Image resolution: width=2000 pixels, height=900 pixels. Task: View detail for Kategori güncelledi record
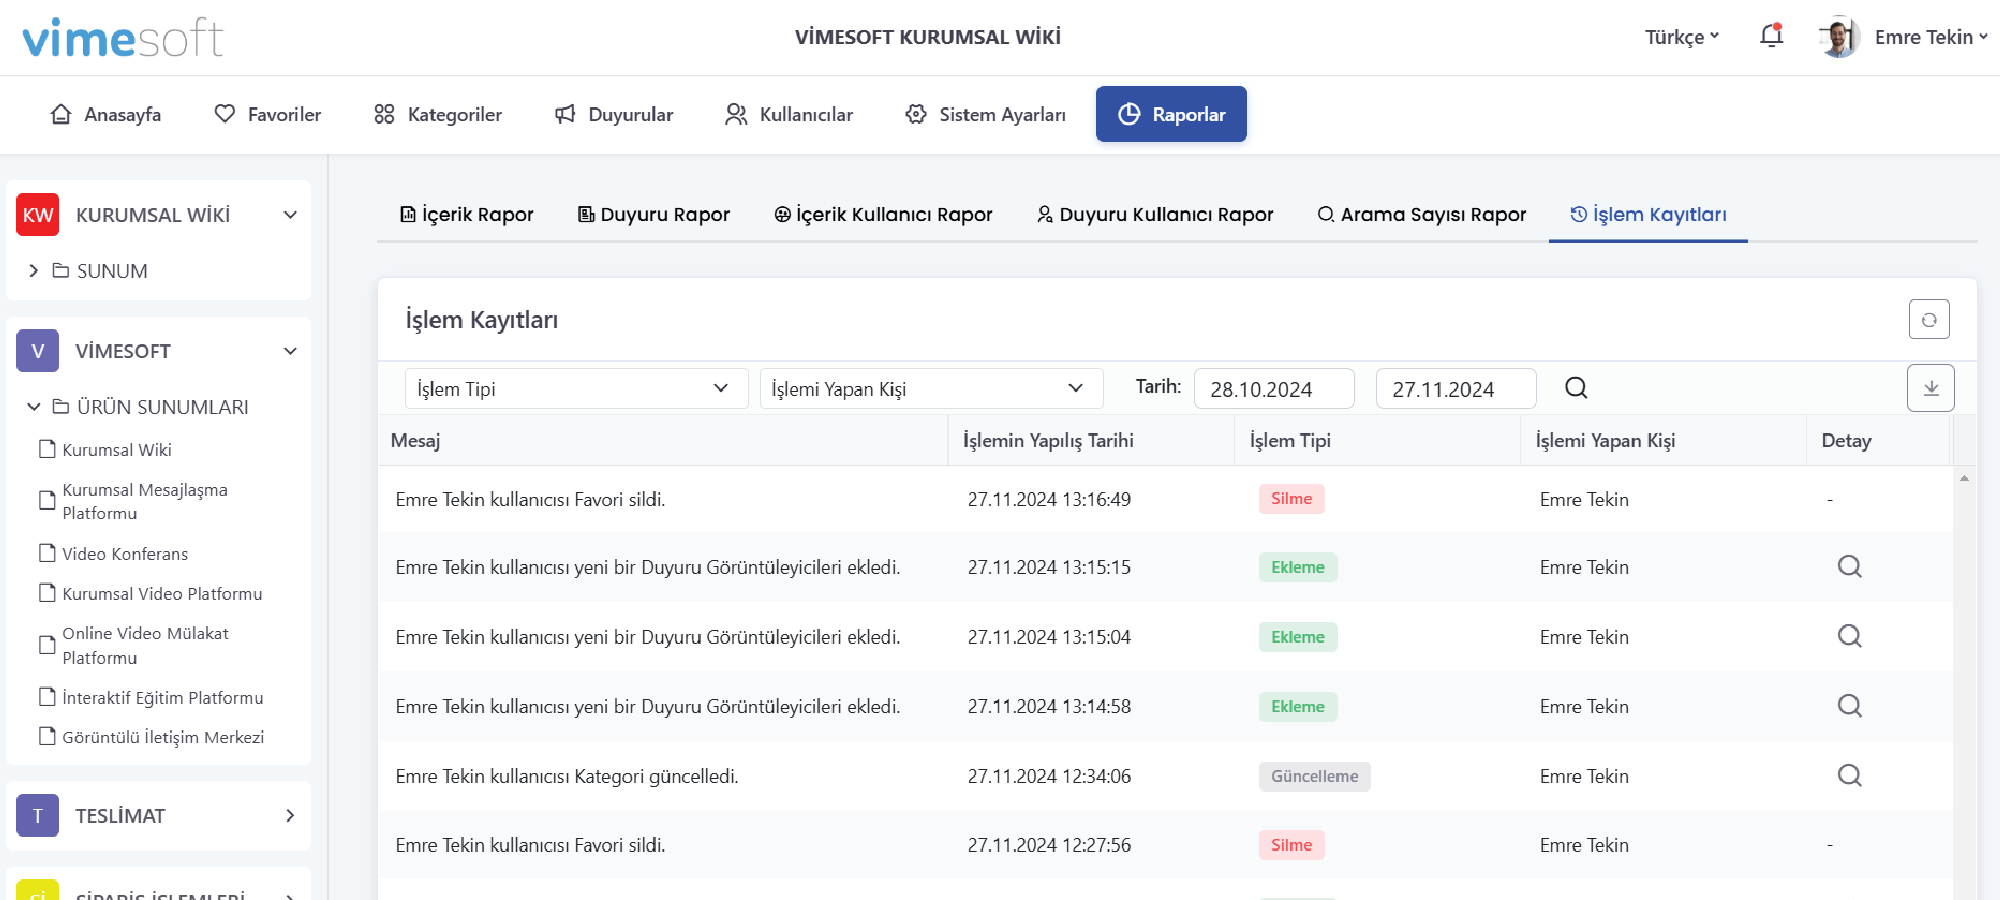click(x=1849, y=775)
